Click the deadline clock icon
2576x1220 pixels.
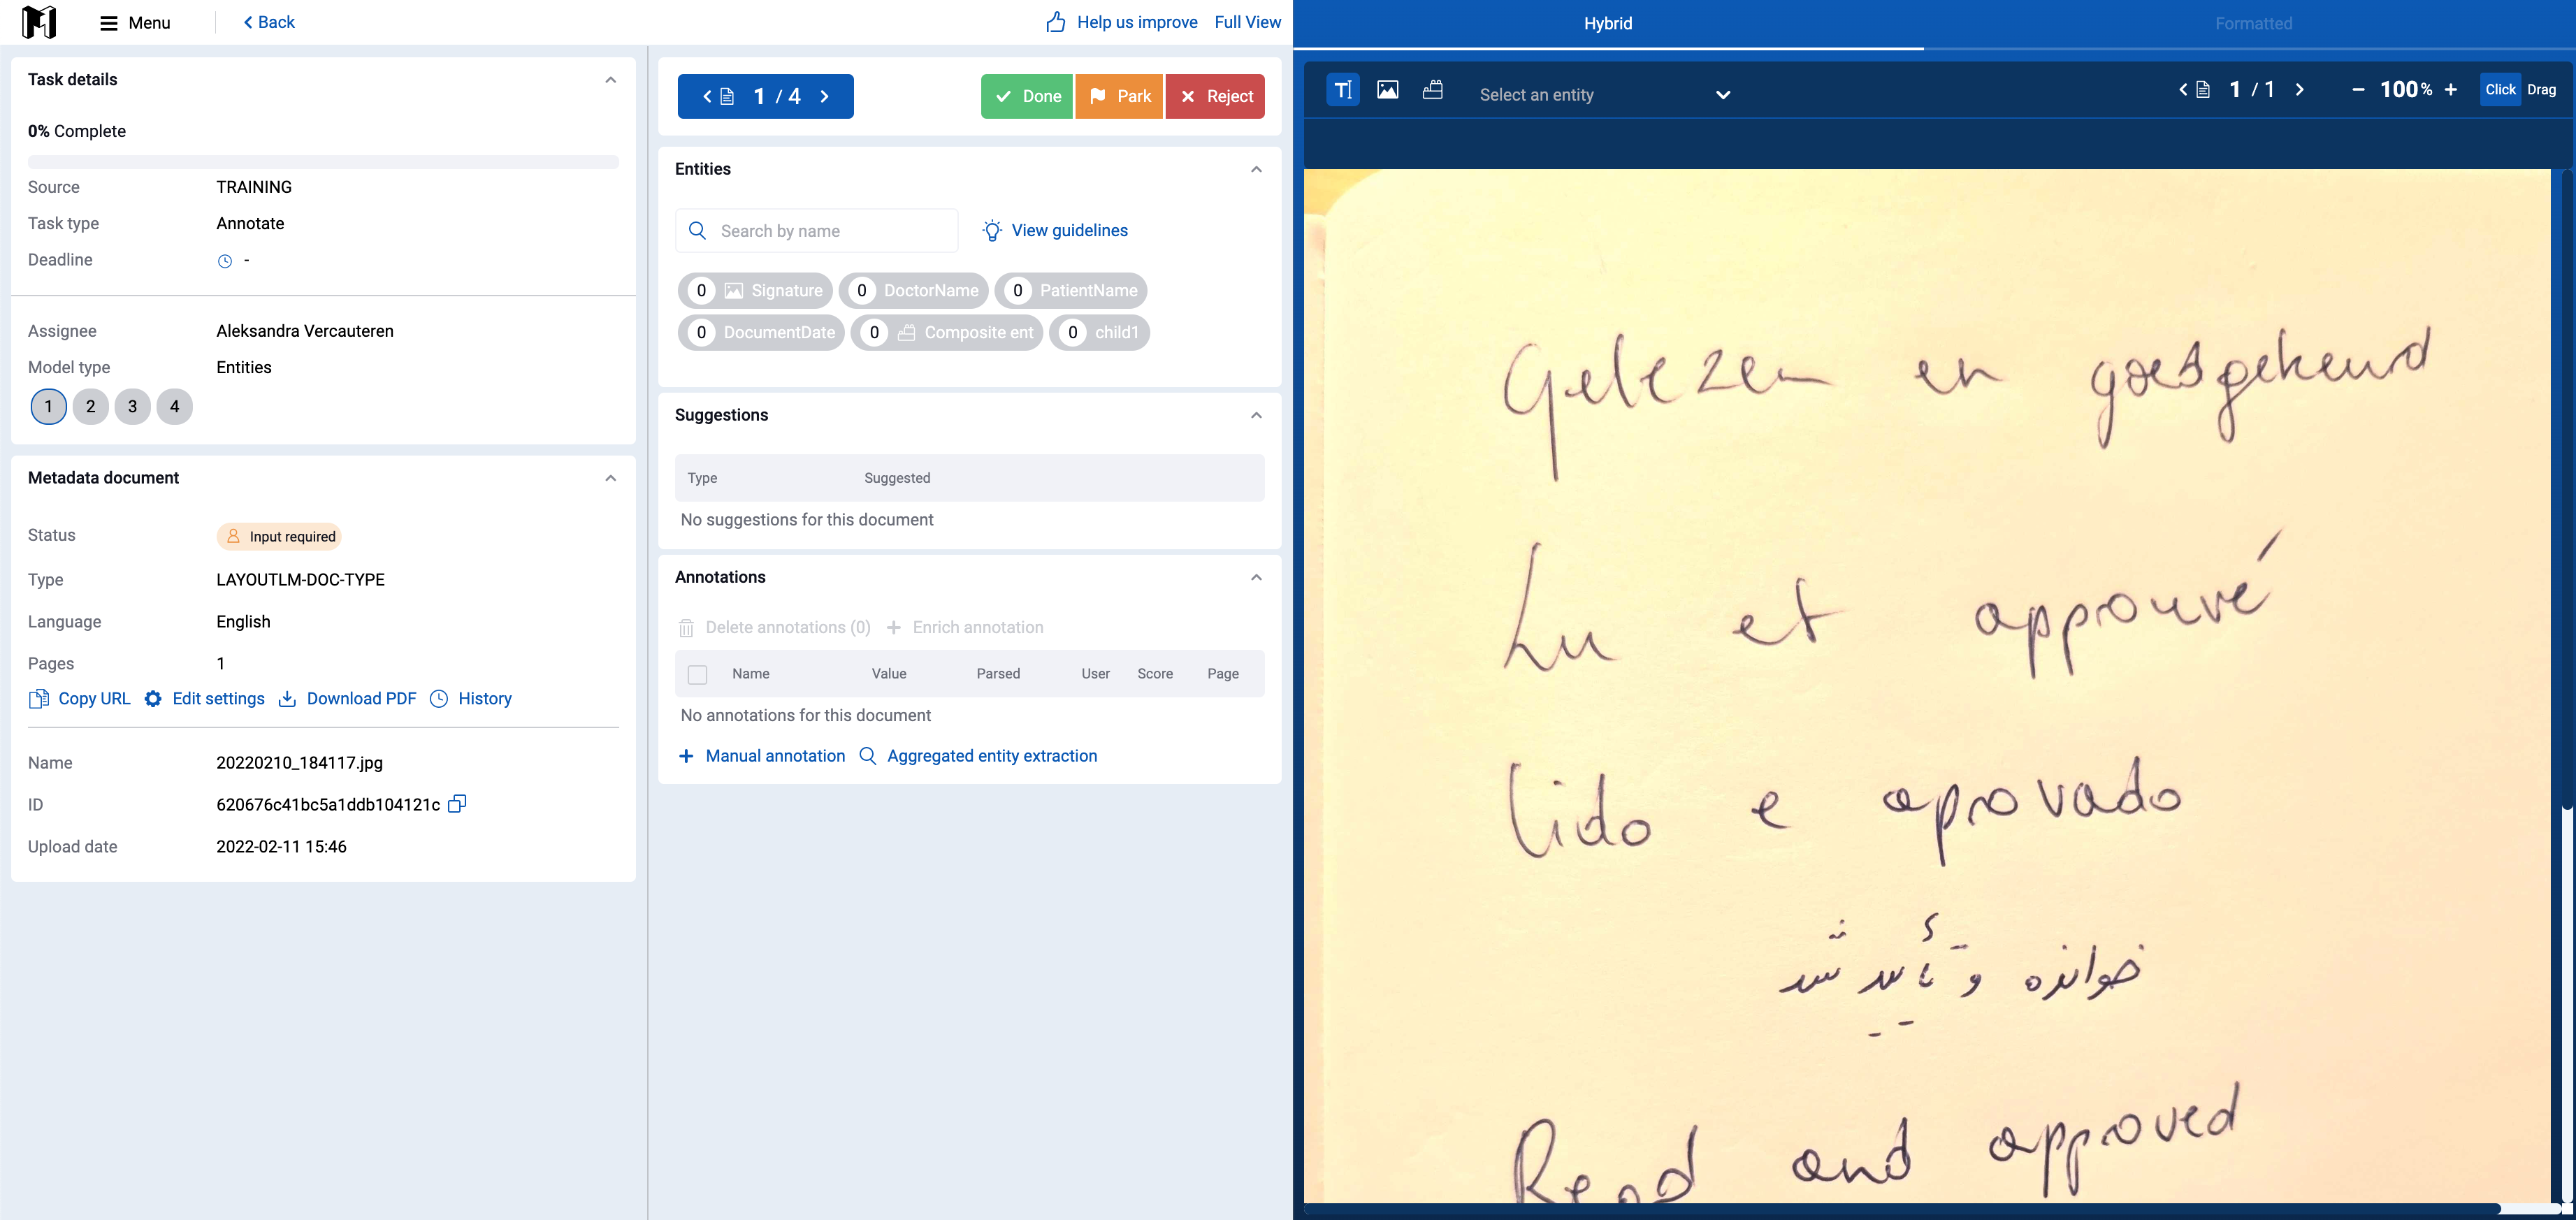[225, 261]
